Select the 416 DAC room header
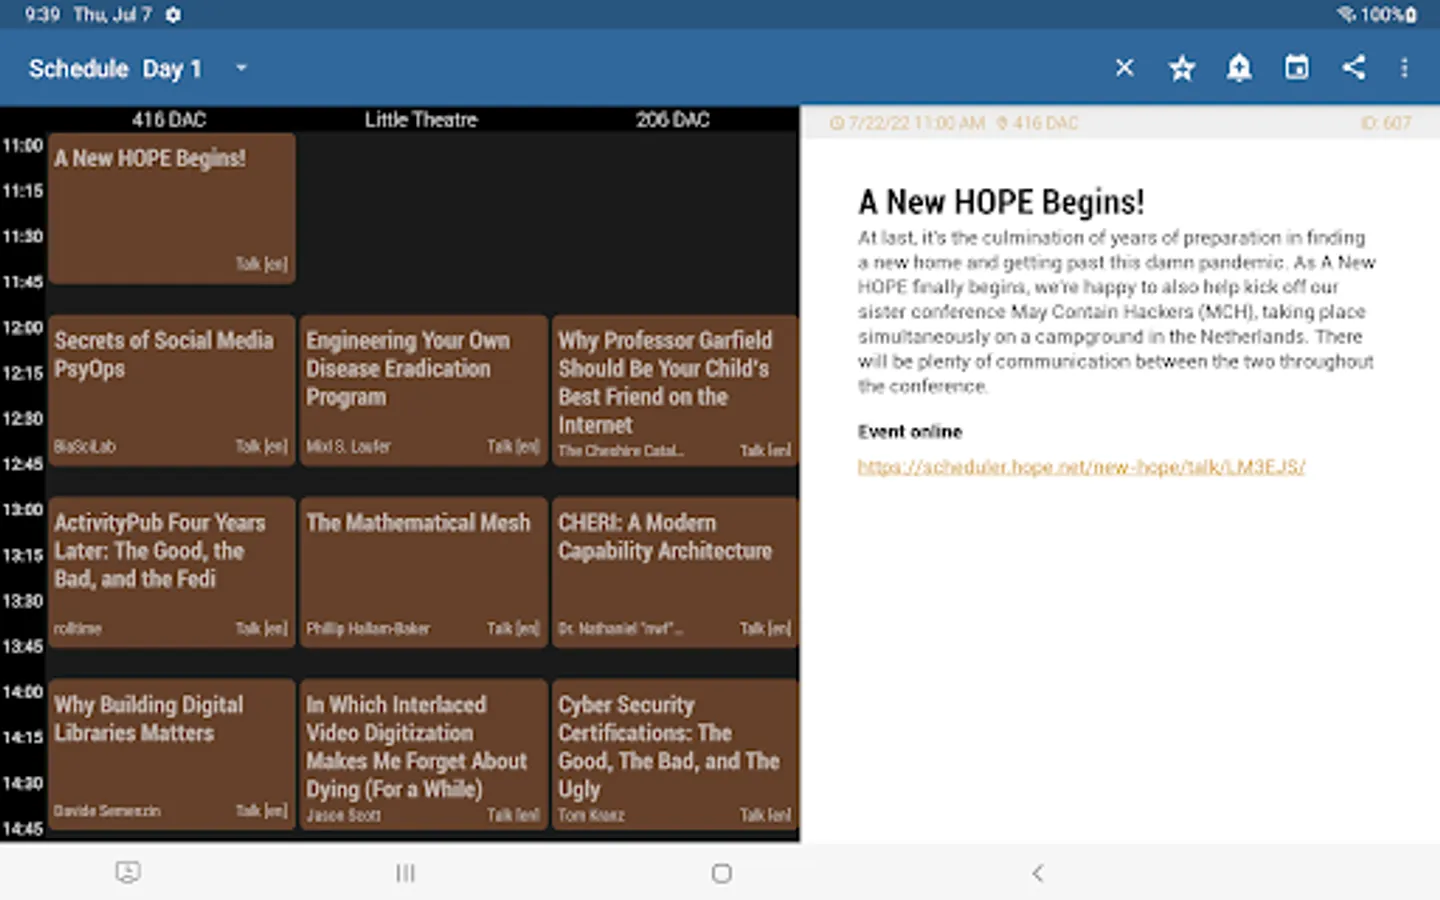1440x900 pixels. [169, 120]
